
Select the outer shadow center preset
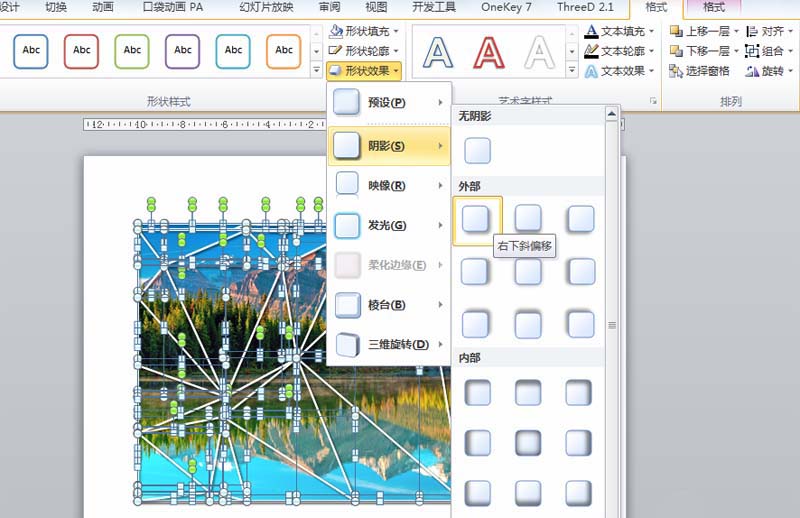tap(528, 272)
